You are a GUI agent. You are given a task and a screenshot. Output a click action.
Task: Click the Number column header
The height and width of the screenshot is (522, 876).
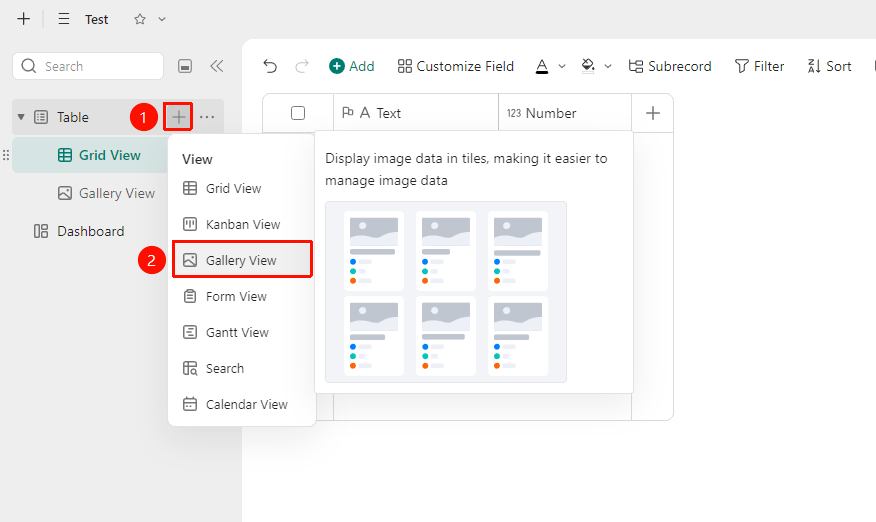click(x=565, y=113)
